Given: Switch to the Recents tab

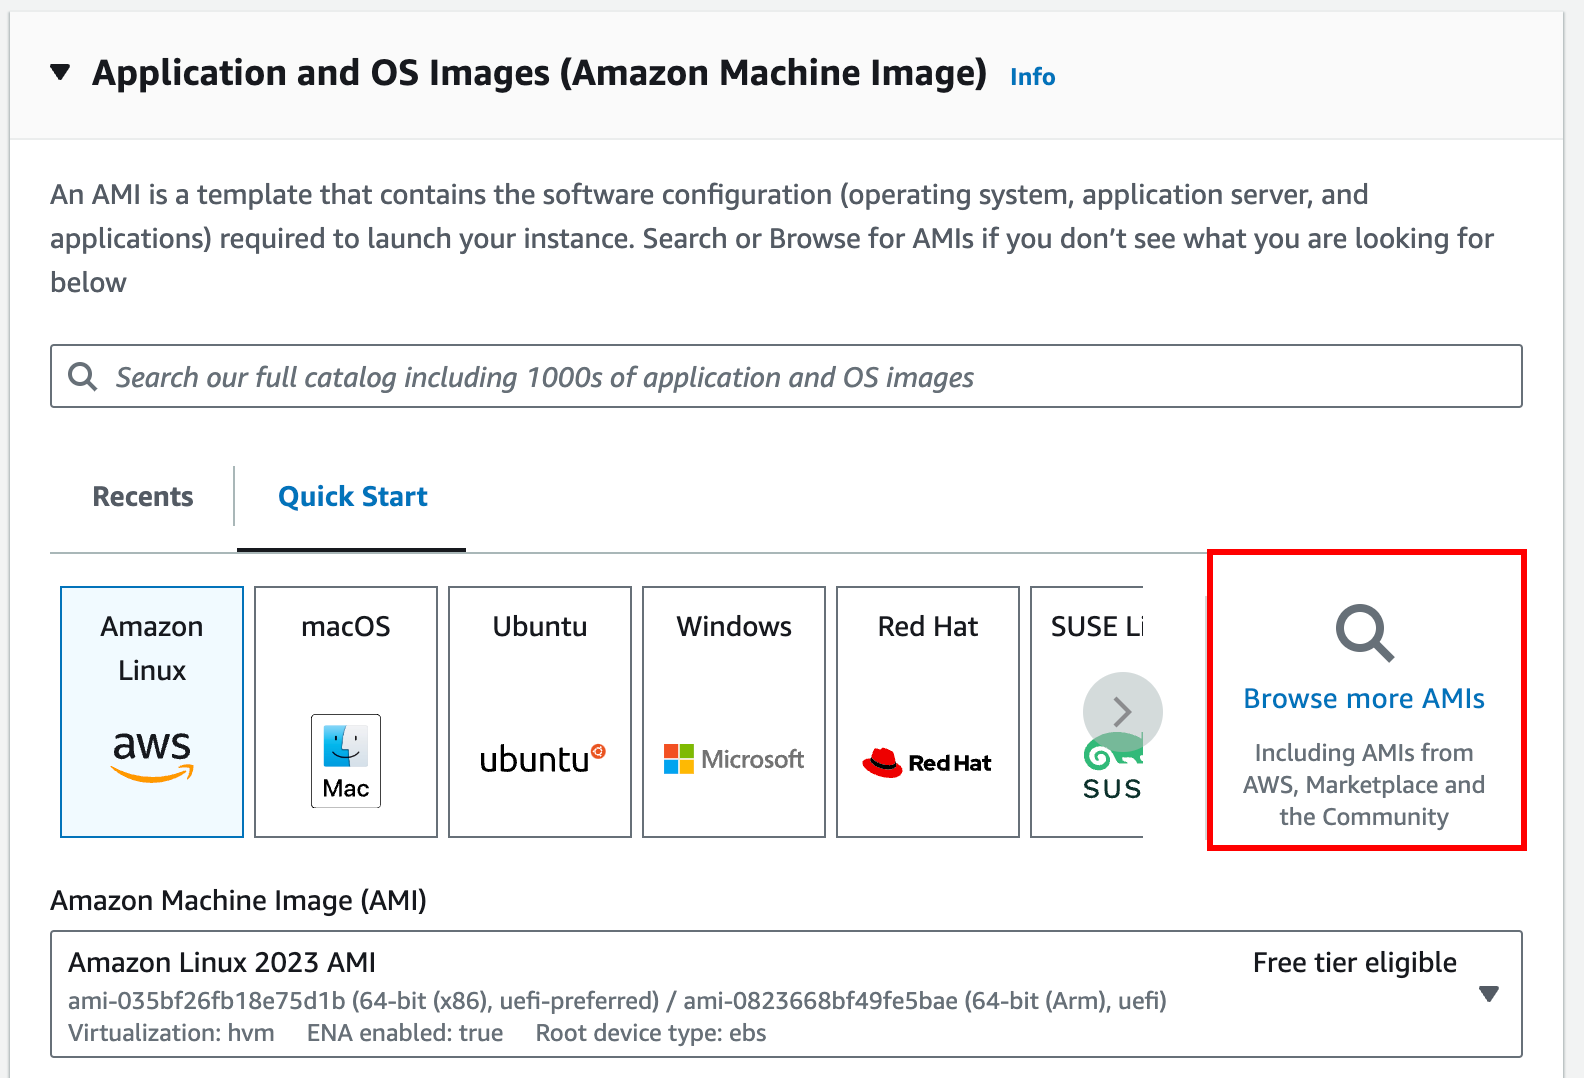Looking at the screenshot, I should (x=143, y=497).
